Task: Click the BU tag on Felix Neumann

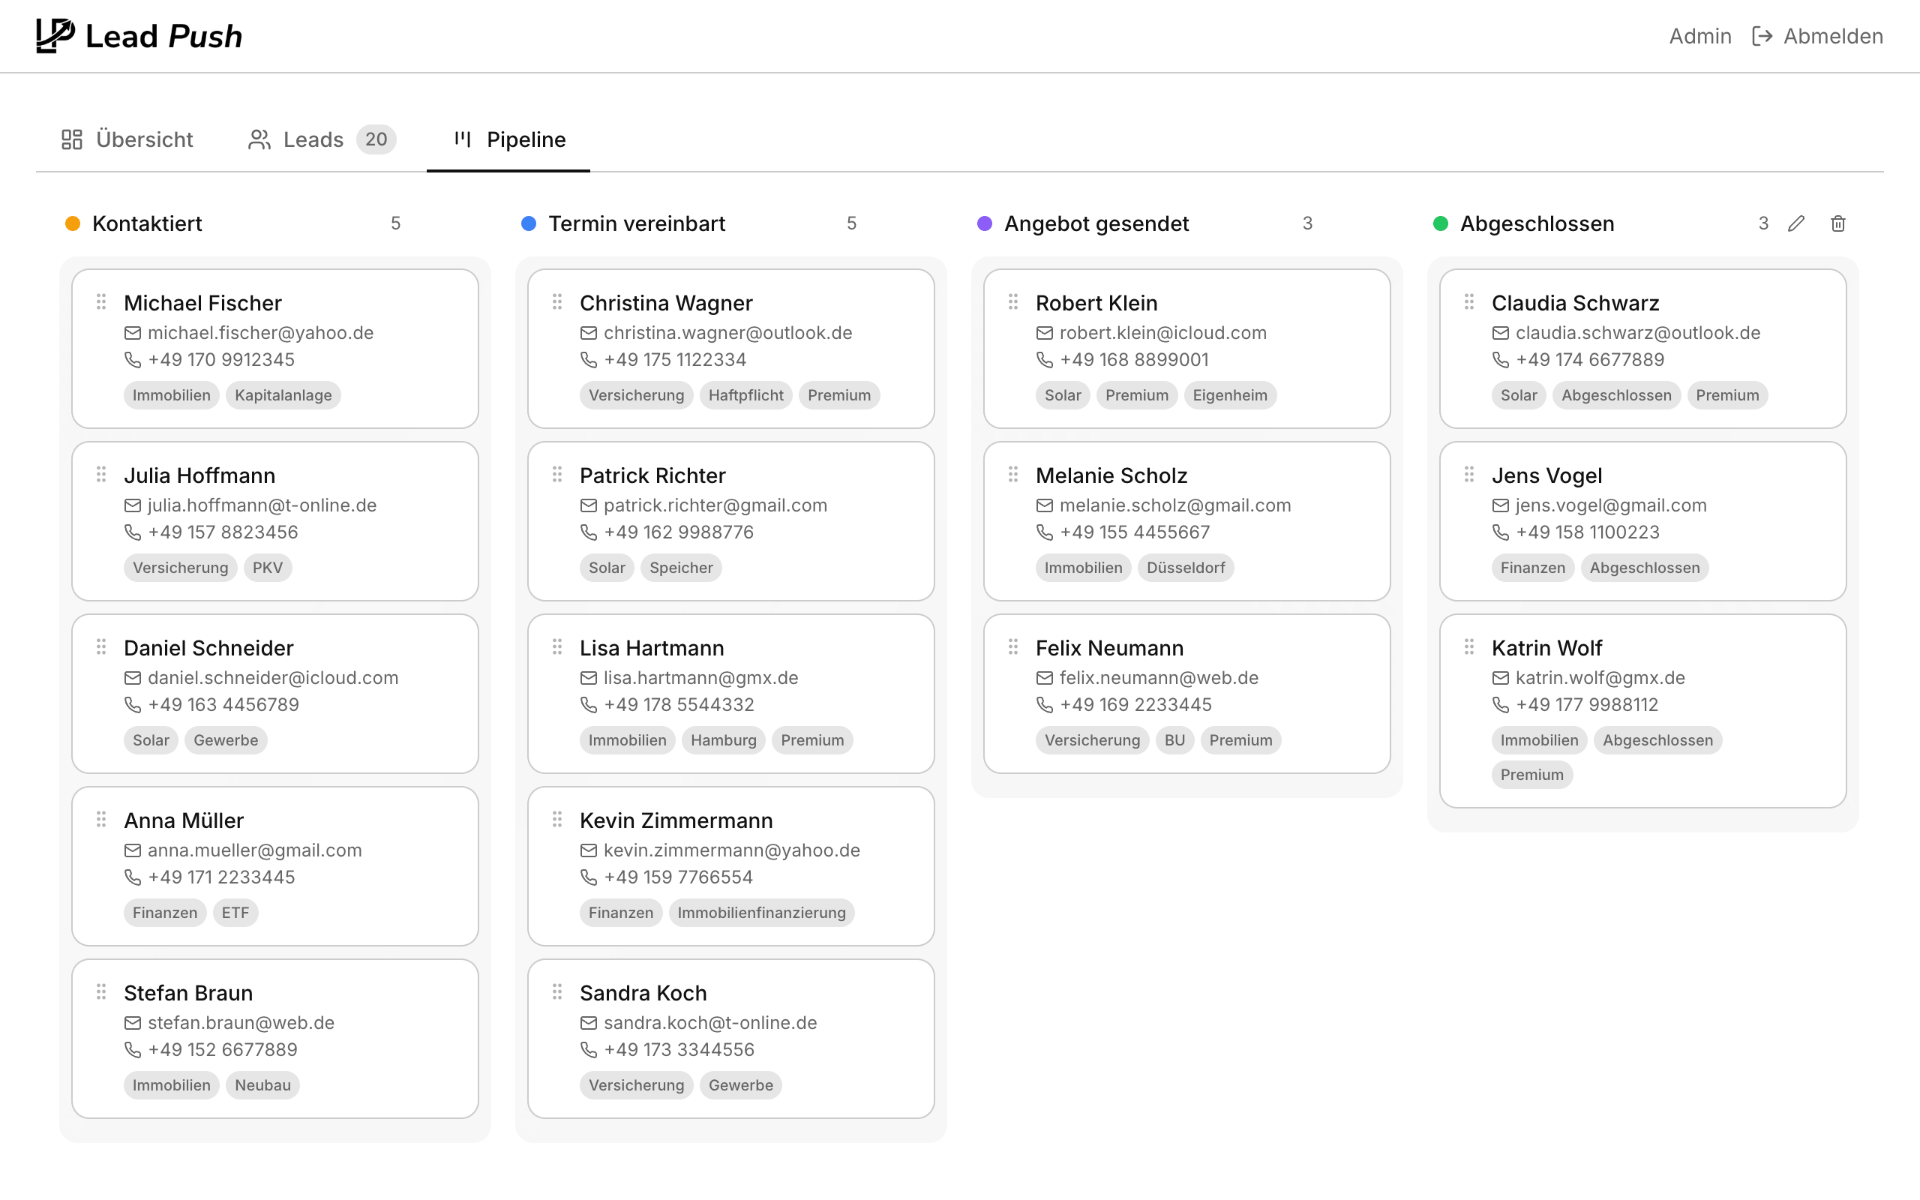Action: point(1175,741)
